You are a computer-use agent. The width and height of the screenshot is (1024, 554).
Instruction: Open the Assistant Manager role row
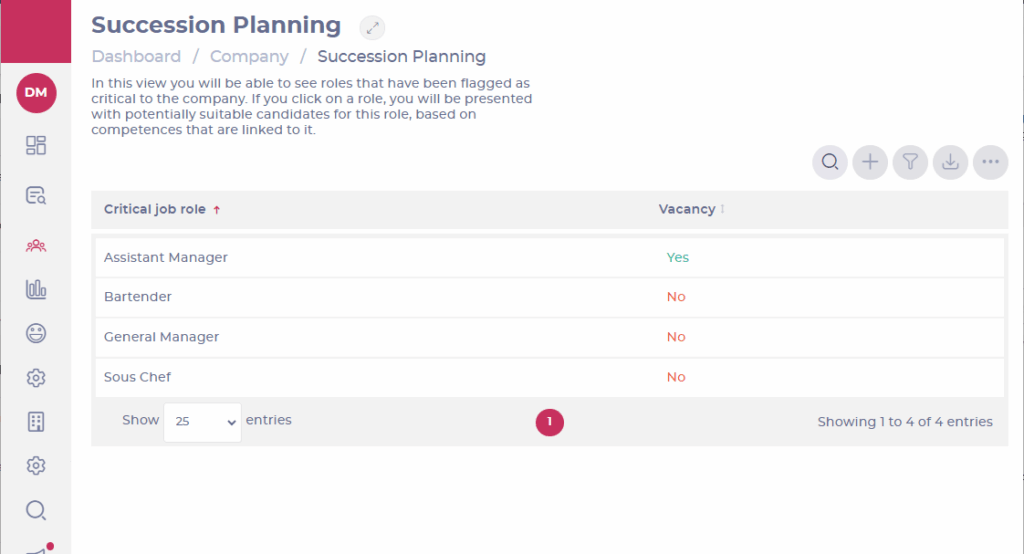[166, 258]
